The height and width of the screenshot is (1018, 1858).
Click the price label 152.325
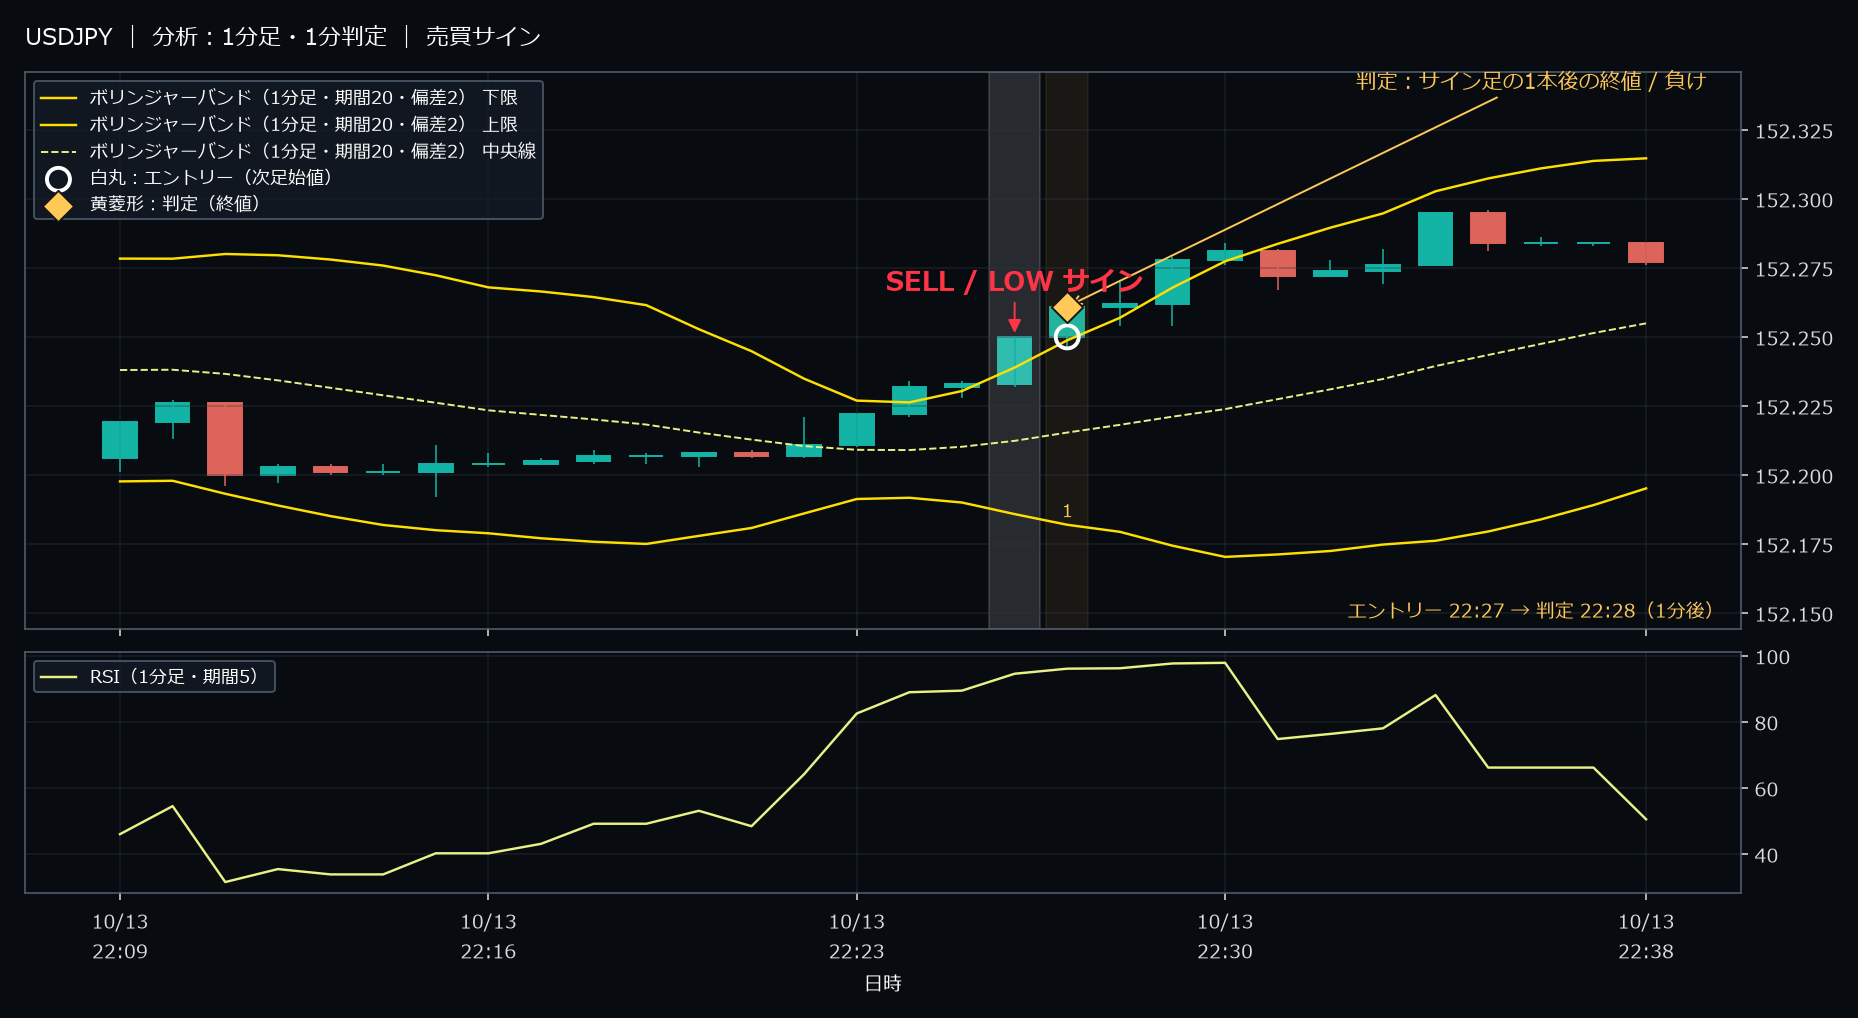[1794, 131]
